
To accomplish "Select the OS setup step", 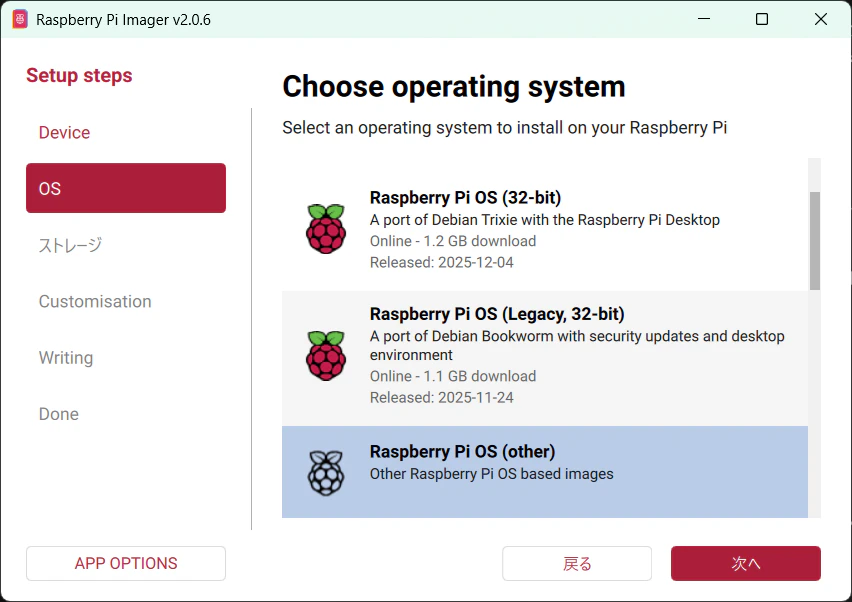I will click(x=126, y=188).
